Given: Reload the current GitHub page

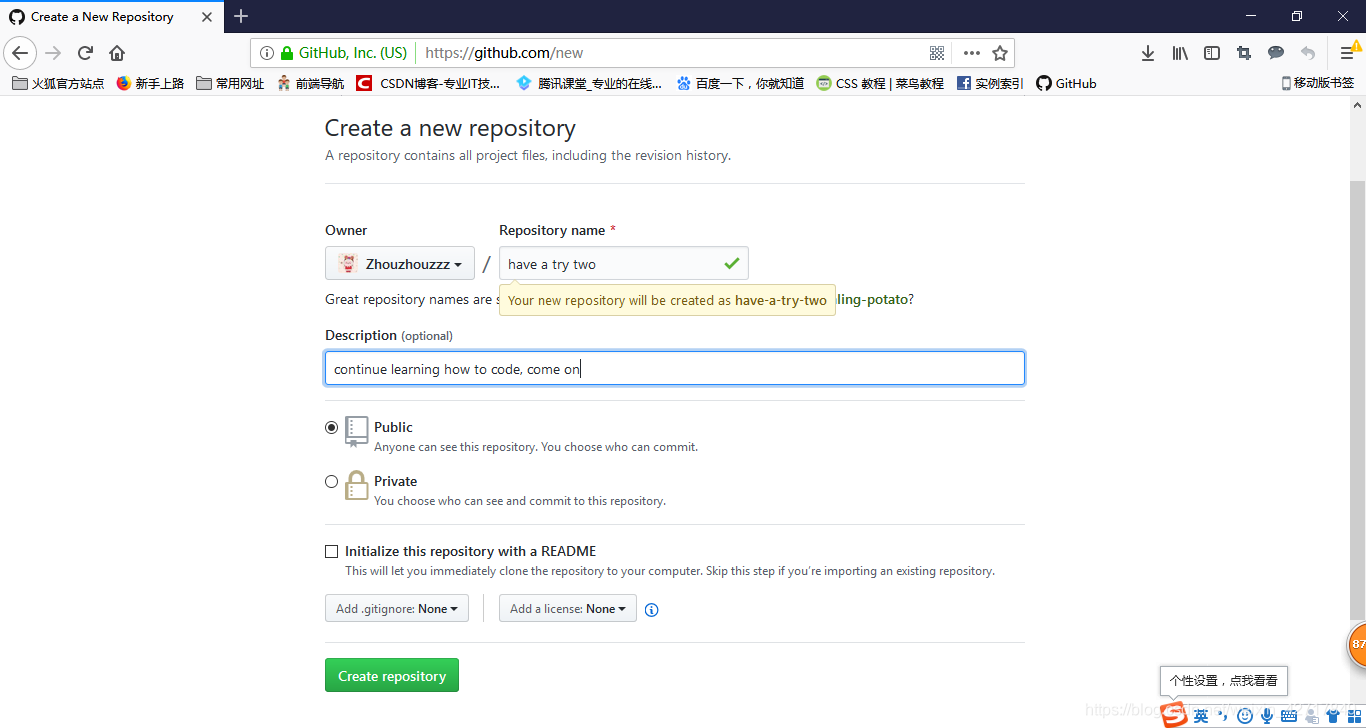Looking at the screenshot, I should click(x=86, y=53).
